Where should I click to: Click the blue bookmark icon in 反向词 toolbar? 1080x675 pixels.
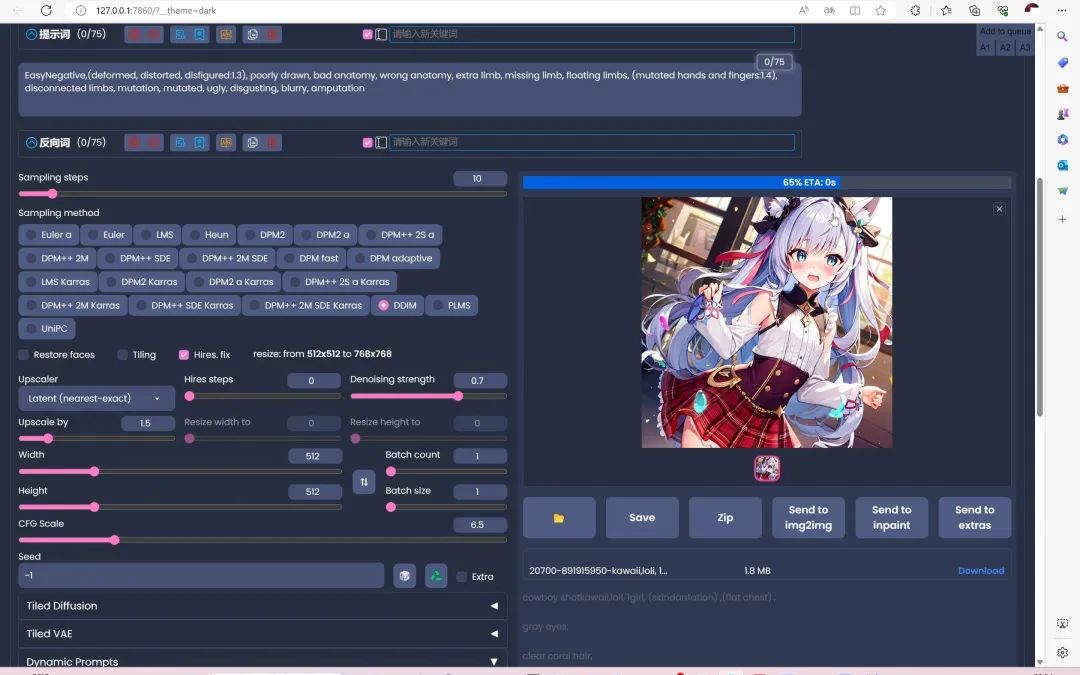[200, 143]
